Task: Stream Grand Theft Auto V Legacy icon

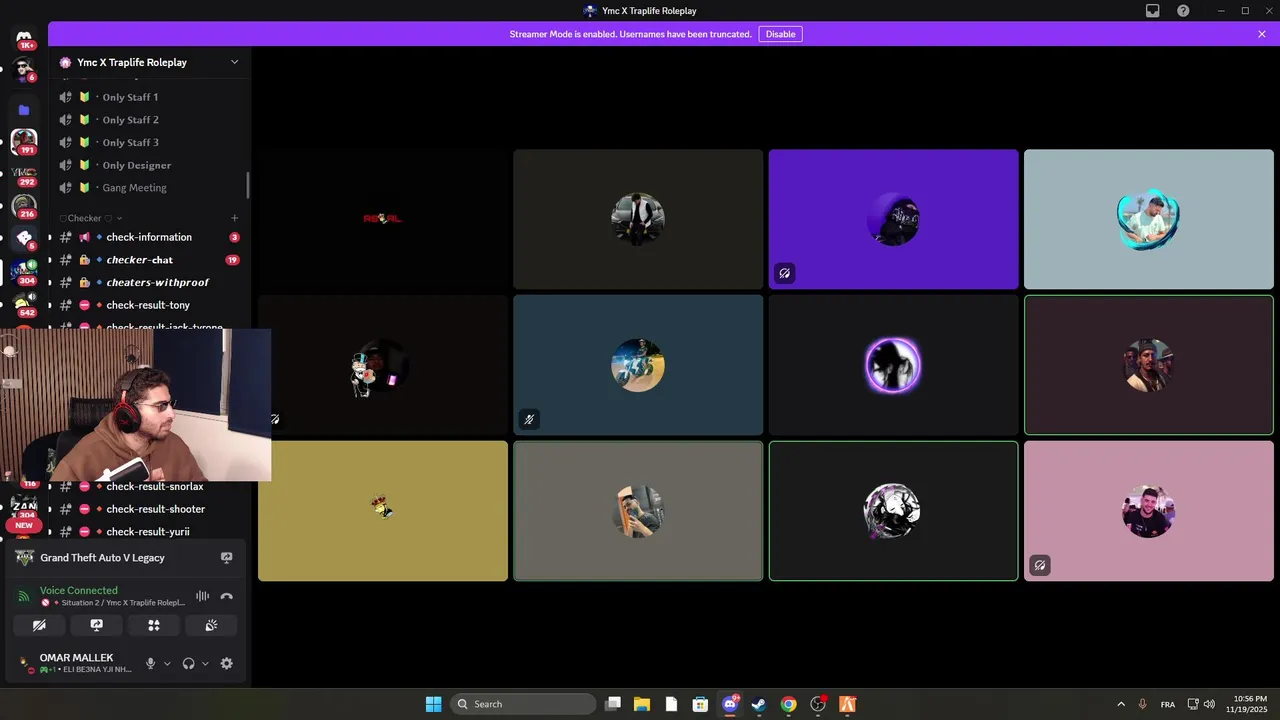Action: 226,558
